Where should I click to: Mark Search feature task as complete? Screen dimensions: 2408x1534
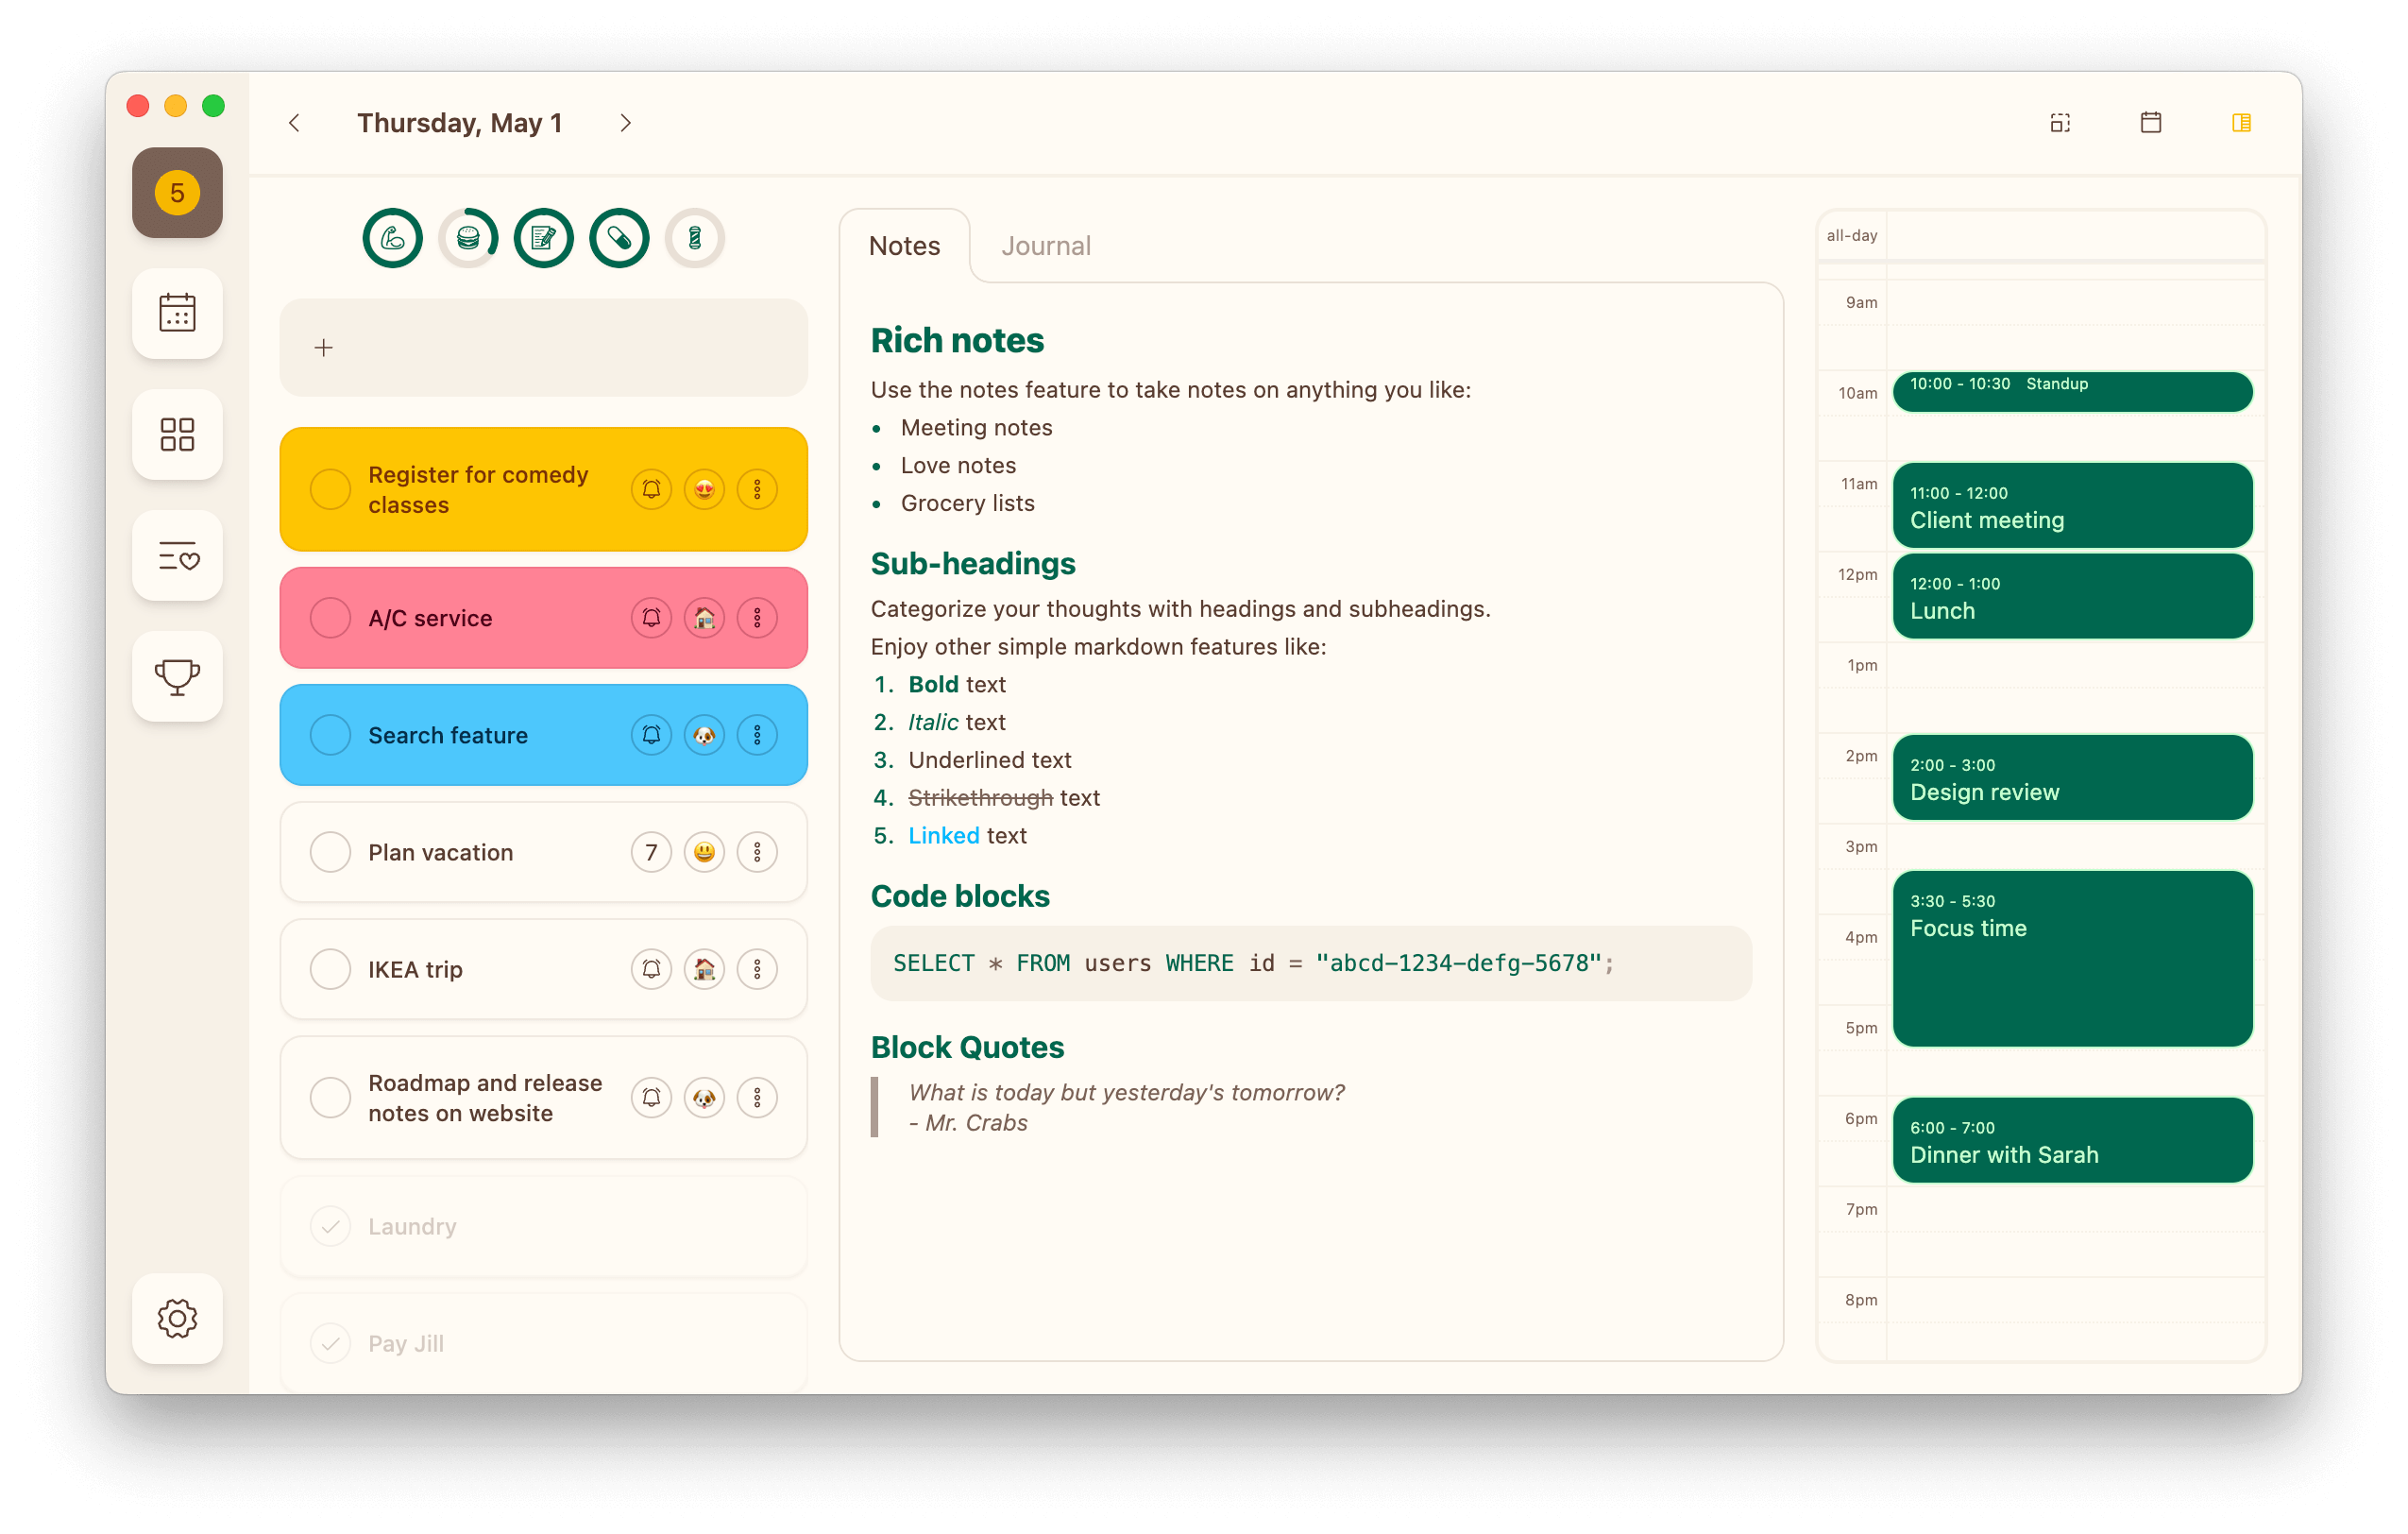point(330,735)
